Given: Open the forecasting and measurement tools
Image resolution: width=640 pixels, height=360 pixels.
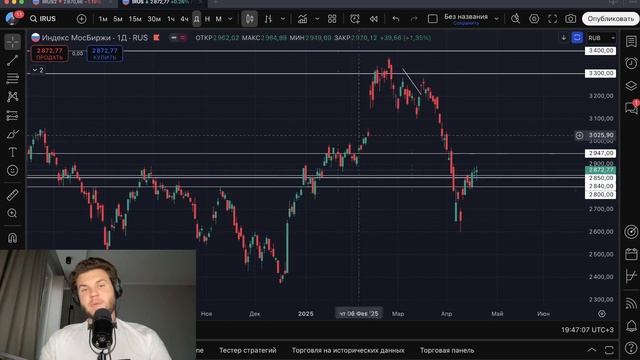Looking at the screenshot, I should pos(13,116).
